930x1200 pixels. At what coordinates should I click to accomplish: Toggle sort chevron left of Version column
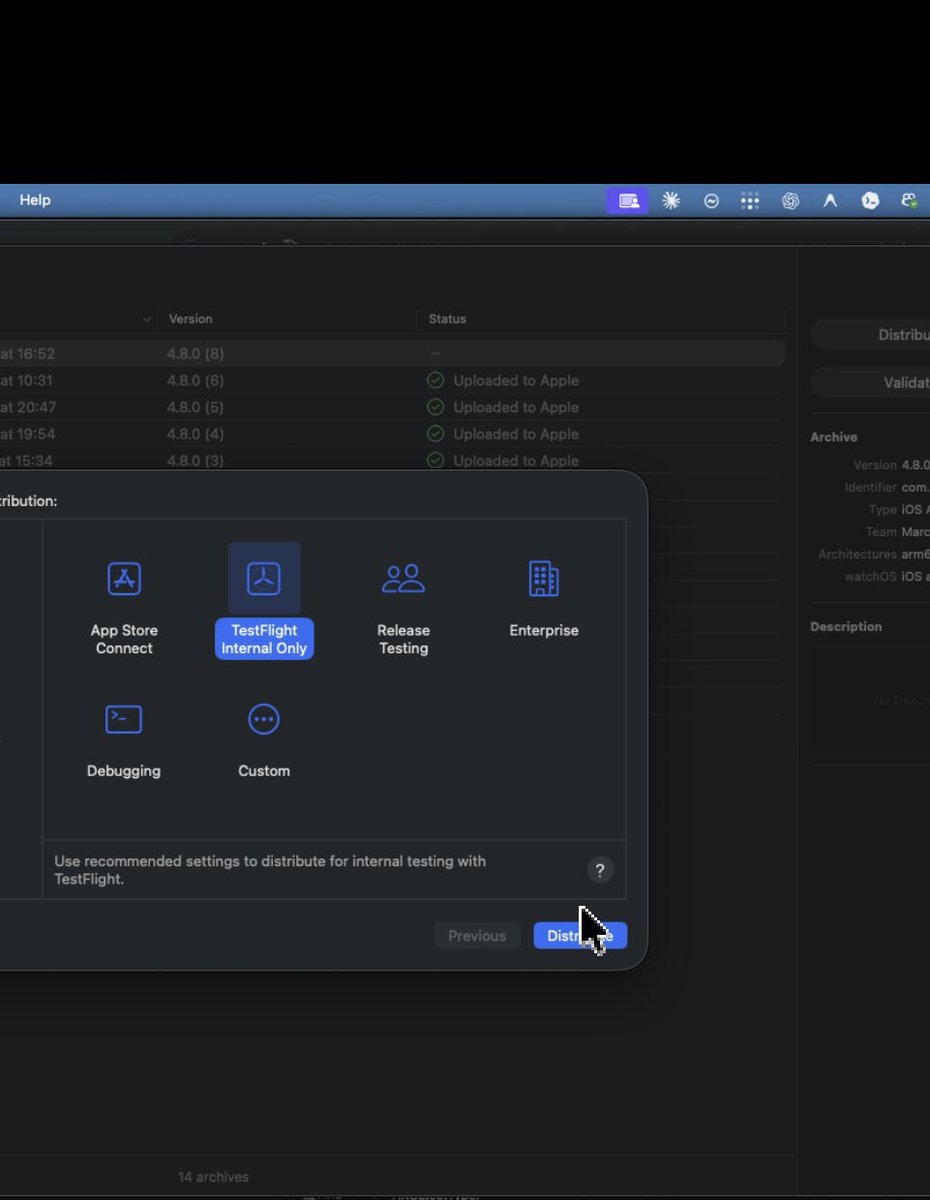pos(148,319)
